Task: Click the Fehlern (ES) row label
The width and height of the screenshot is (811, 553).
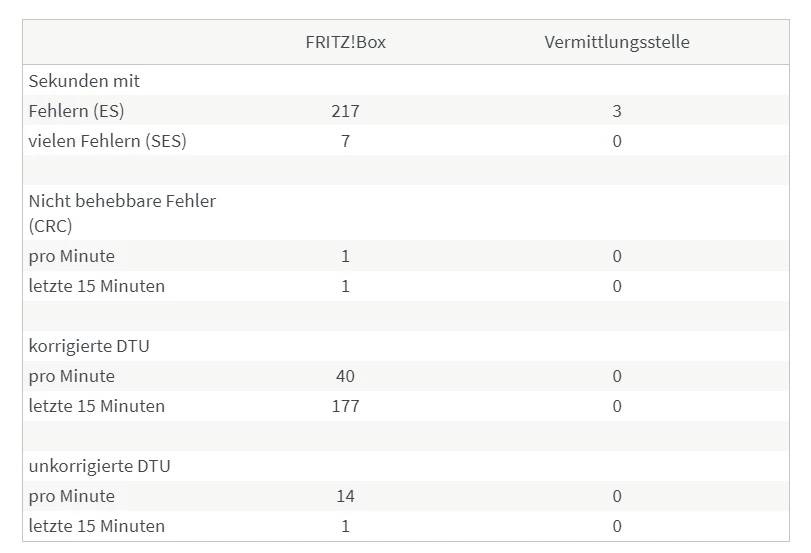Action: pyautogui.click(x=76, y=111)
